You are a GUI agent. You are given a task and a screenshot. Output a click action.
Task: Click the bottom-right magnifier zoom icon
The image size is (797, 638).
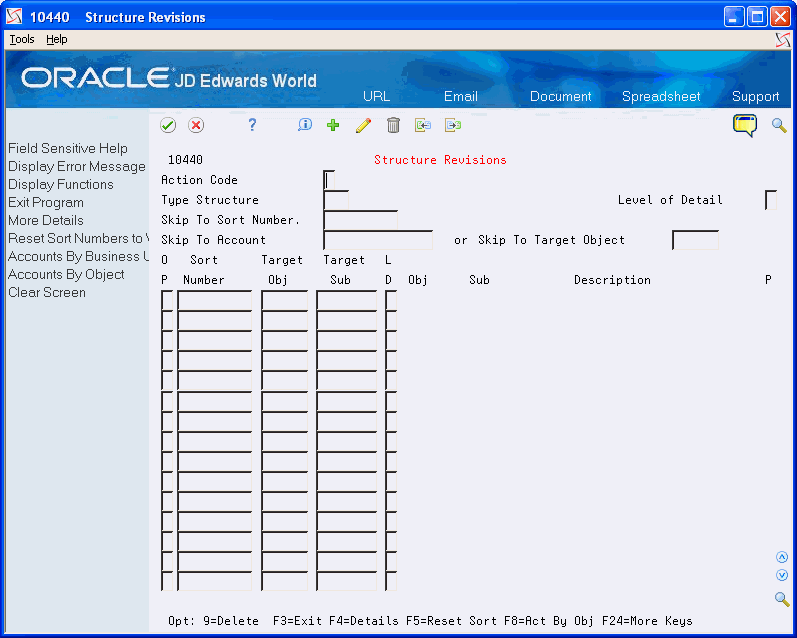click(x=782, y=599)
